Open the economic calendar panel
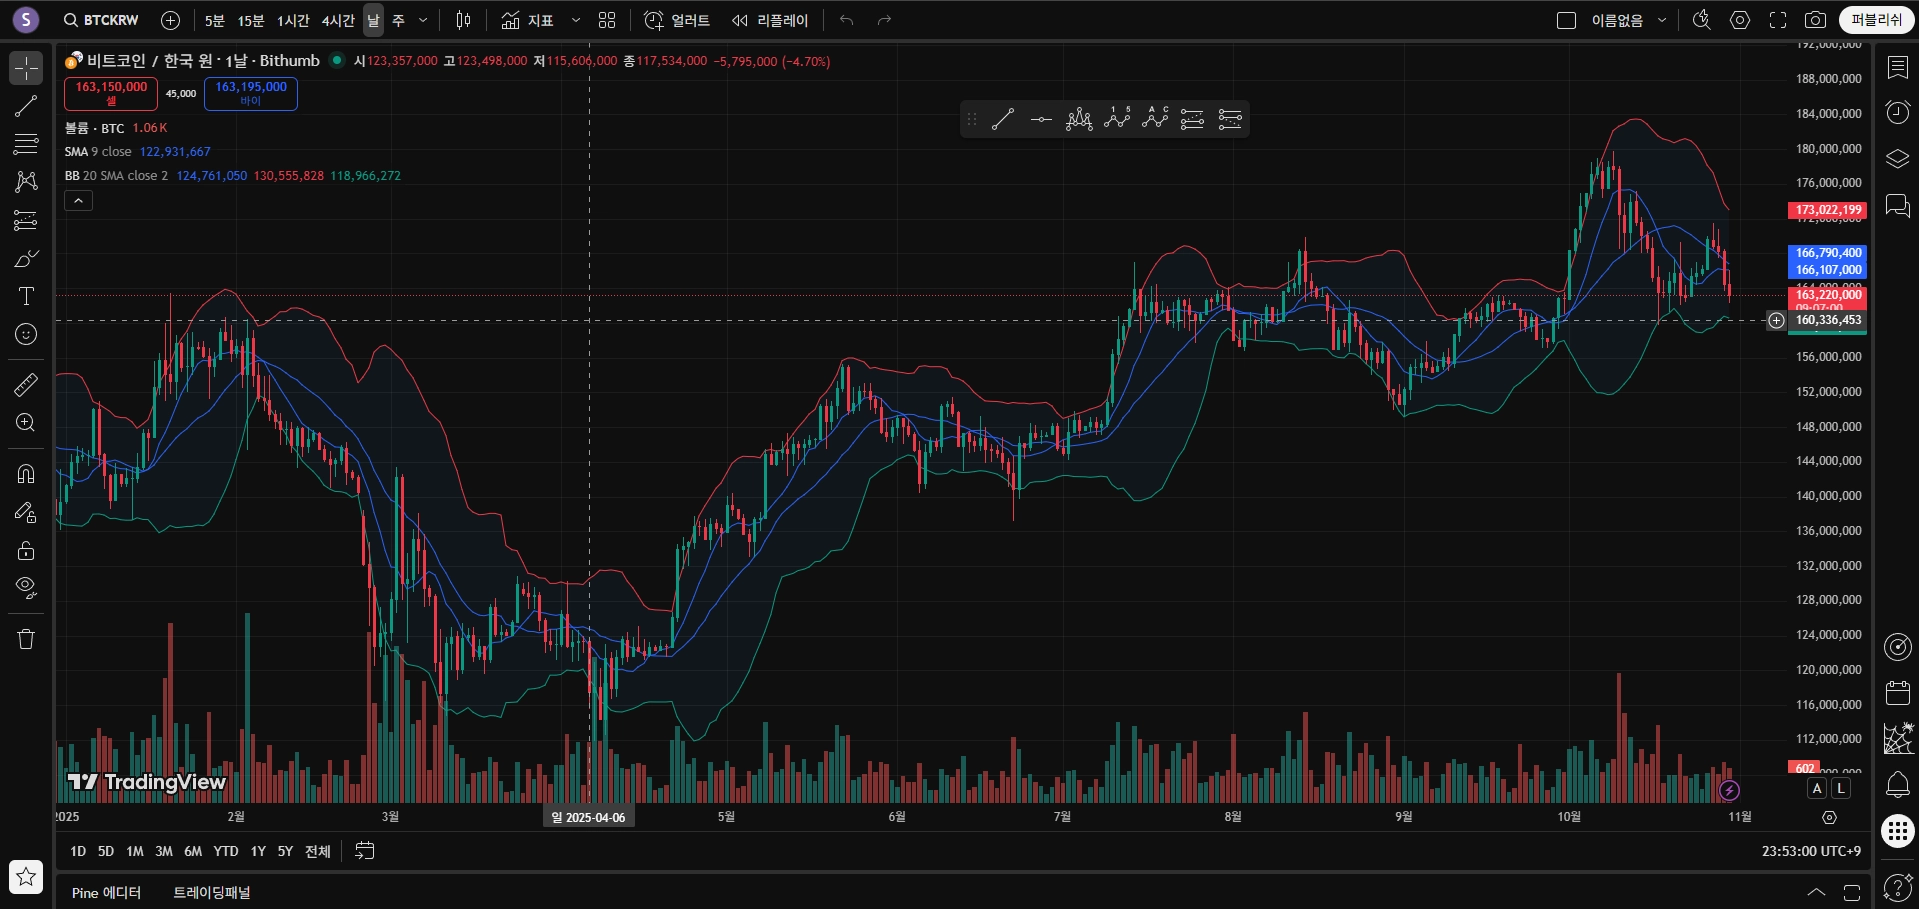The width and height of the screenshot is (1919, 909). tap(1897, 693)
